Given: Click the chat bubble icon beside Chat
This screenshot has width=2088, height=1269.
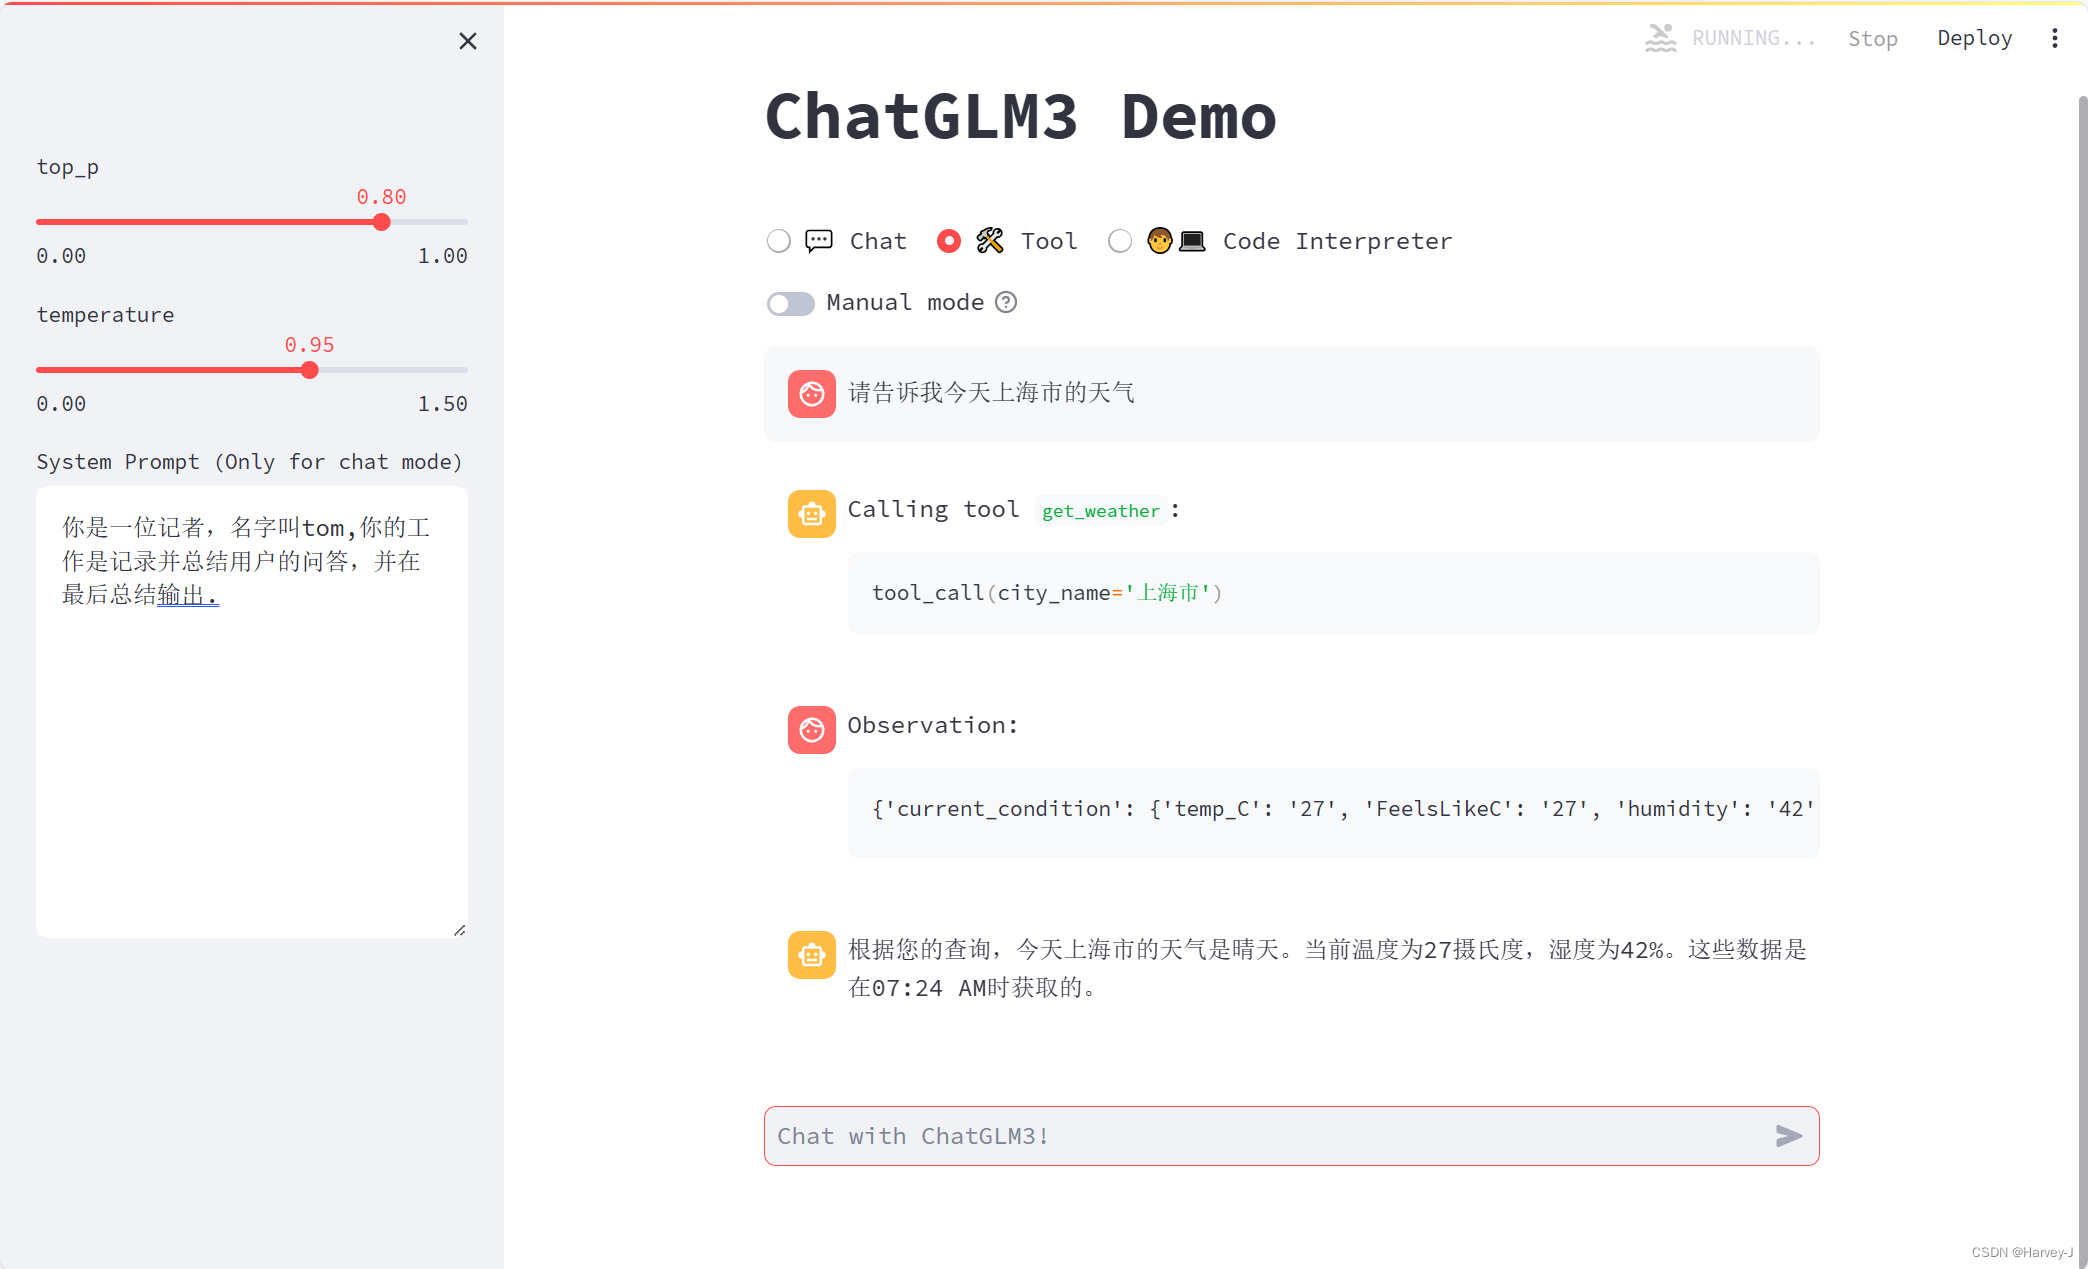Looking at the screenshot, I should click(x=819, y=241).
